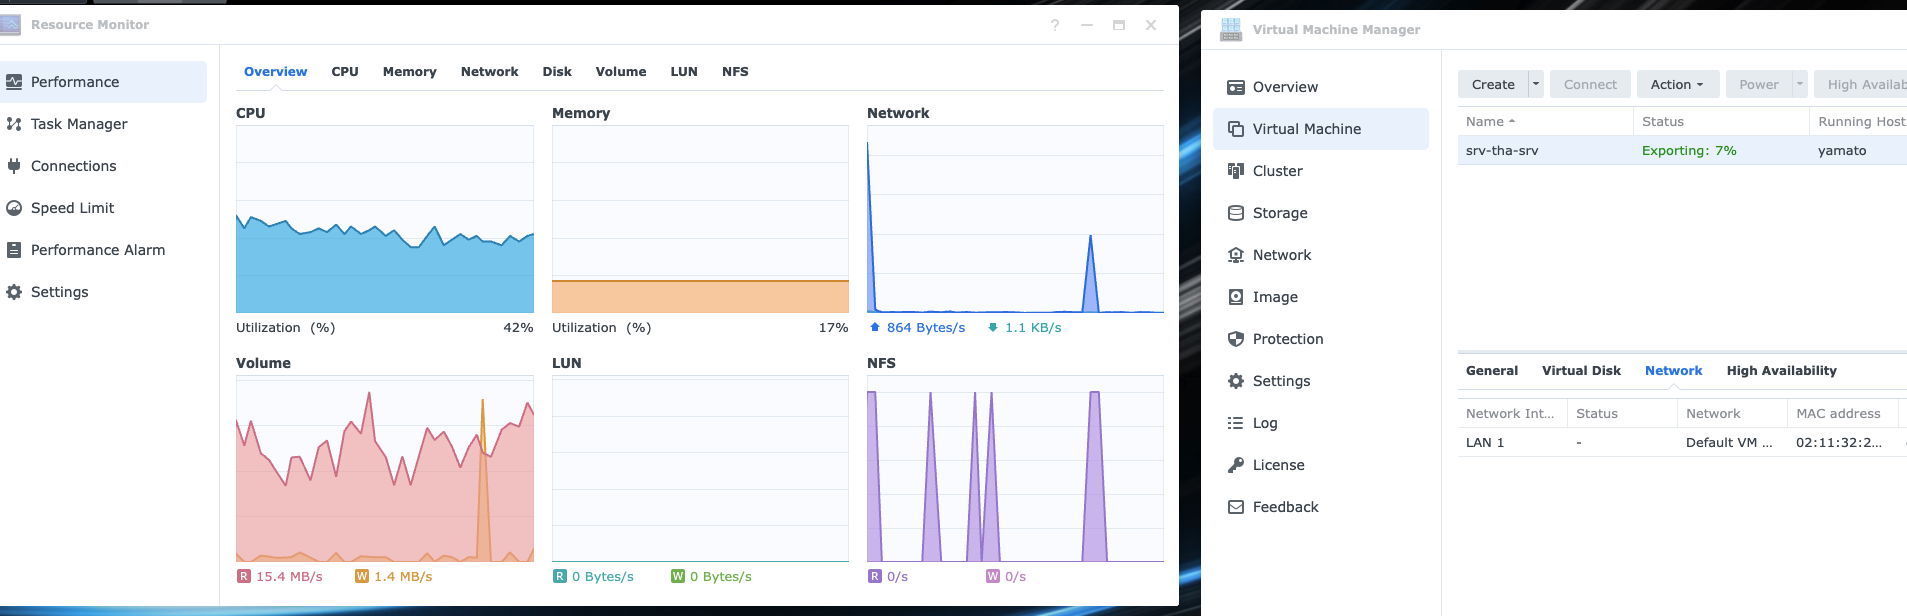Select the srv-tha-srv virtual machine row

1682,151
